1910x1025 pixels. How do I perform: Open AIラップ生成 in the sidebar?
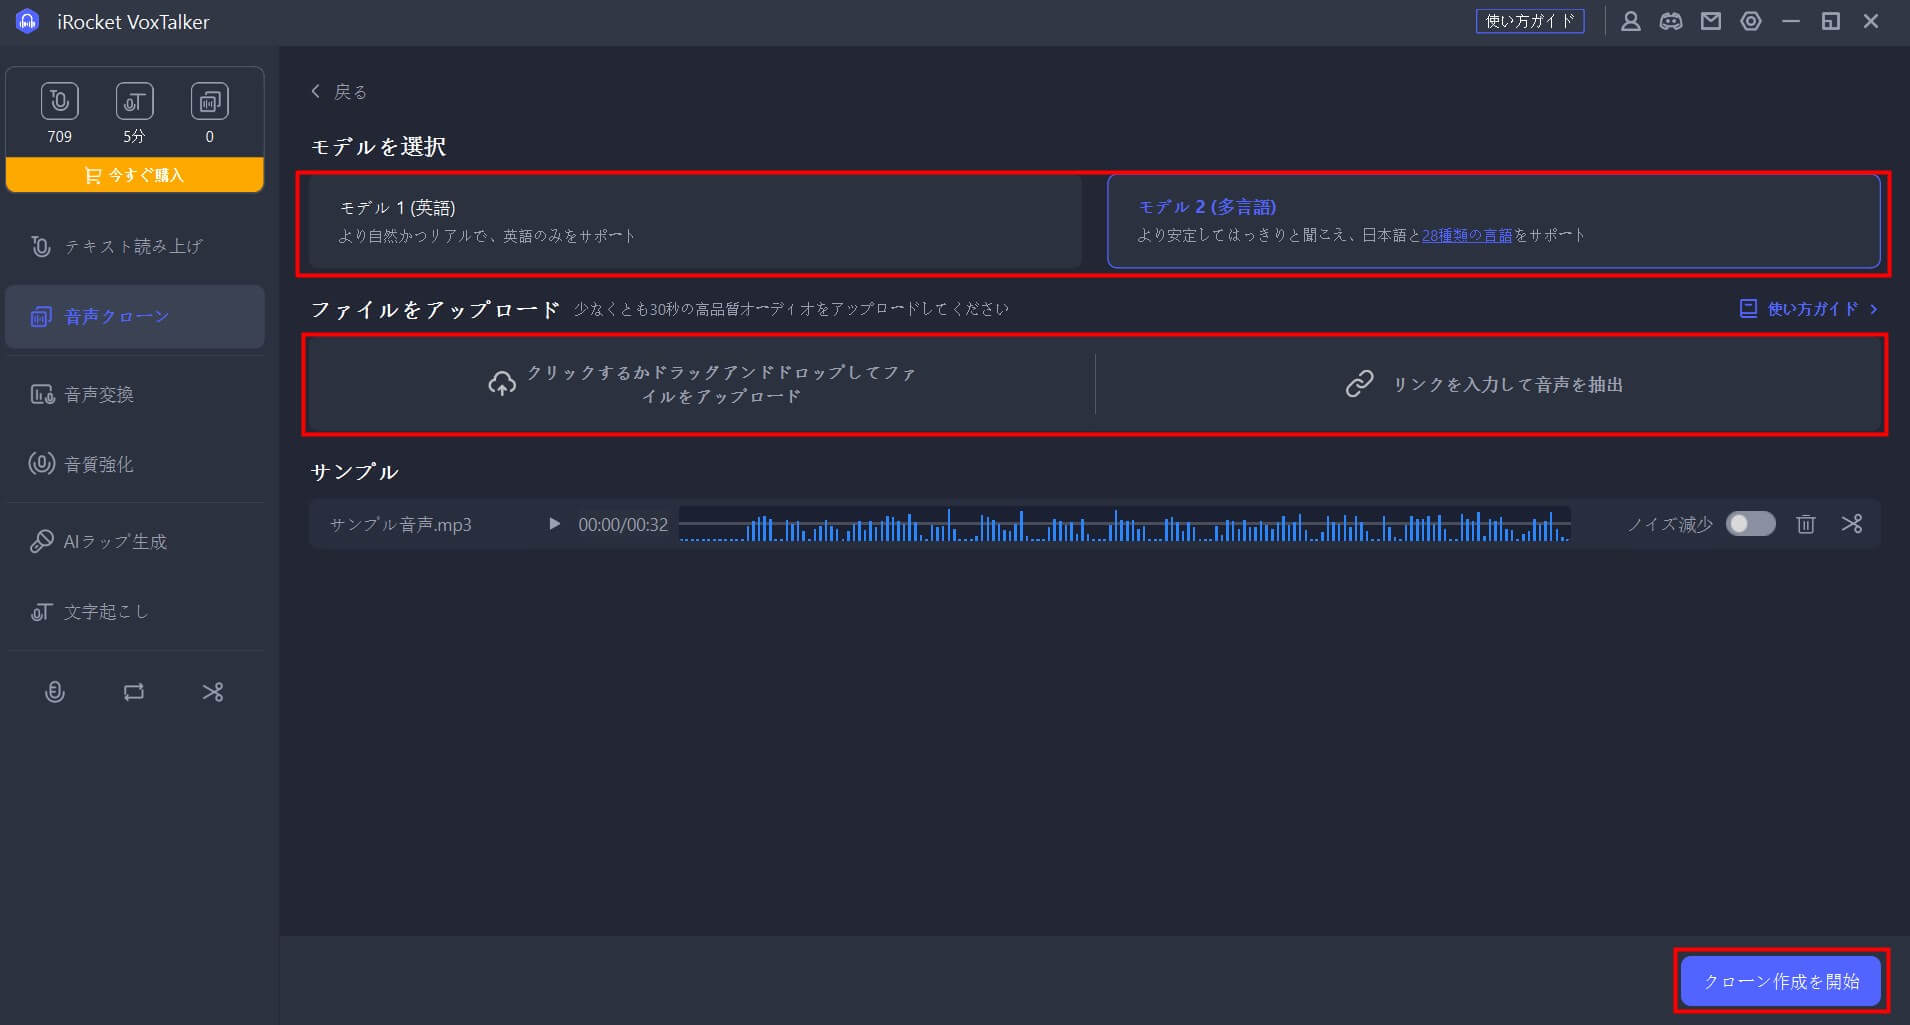pos(135,541)
